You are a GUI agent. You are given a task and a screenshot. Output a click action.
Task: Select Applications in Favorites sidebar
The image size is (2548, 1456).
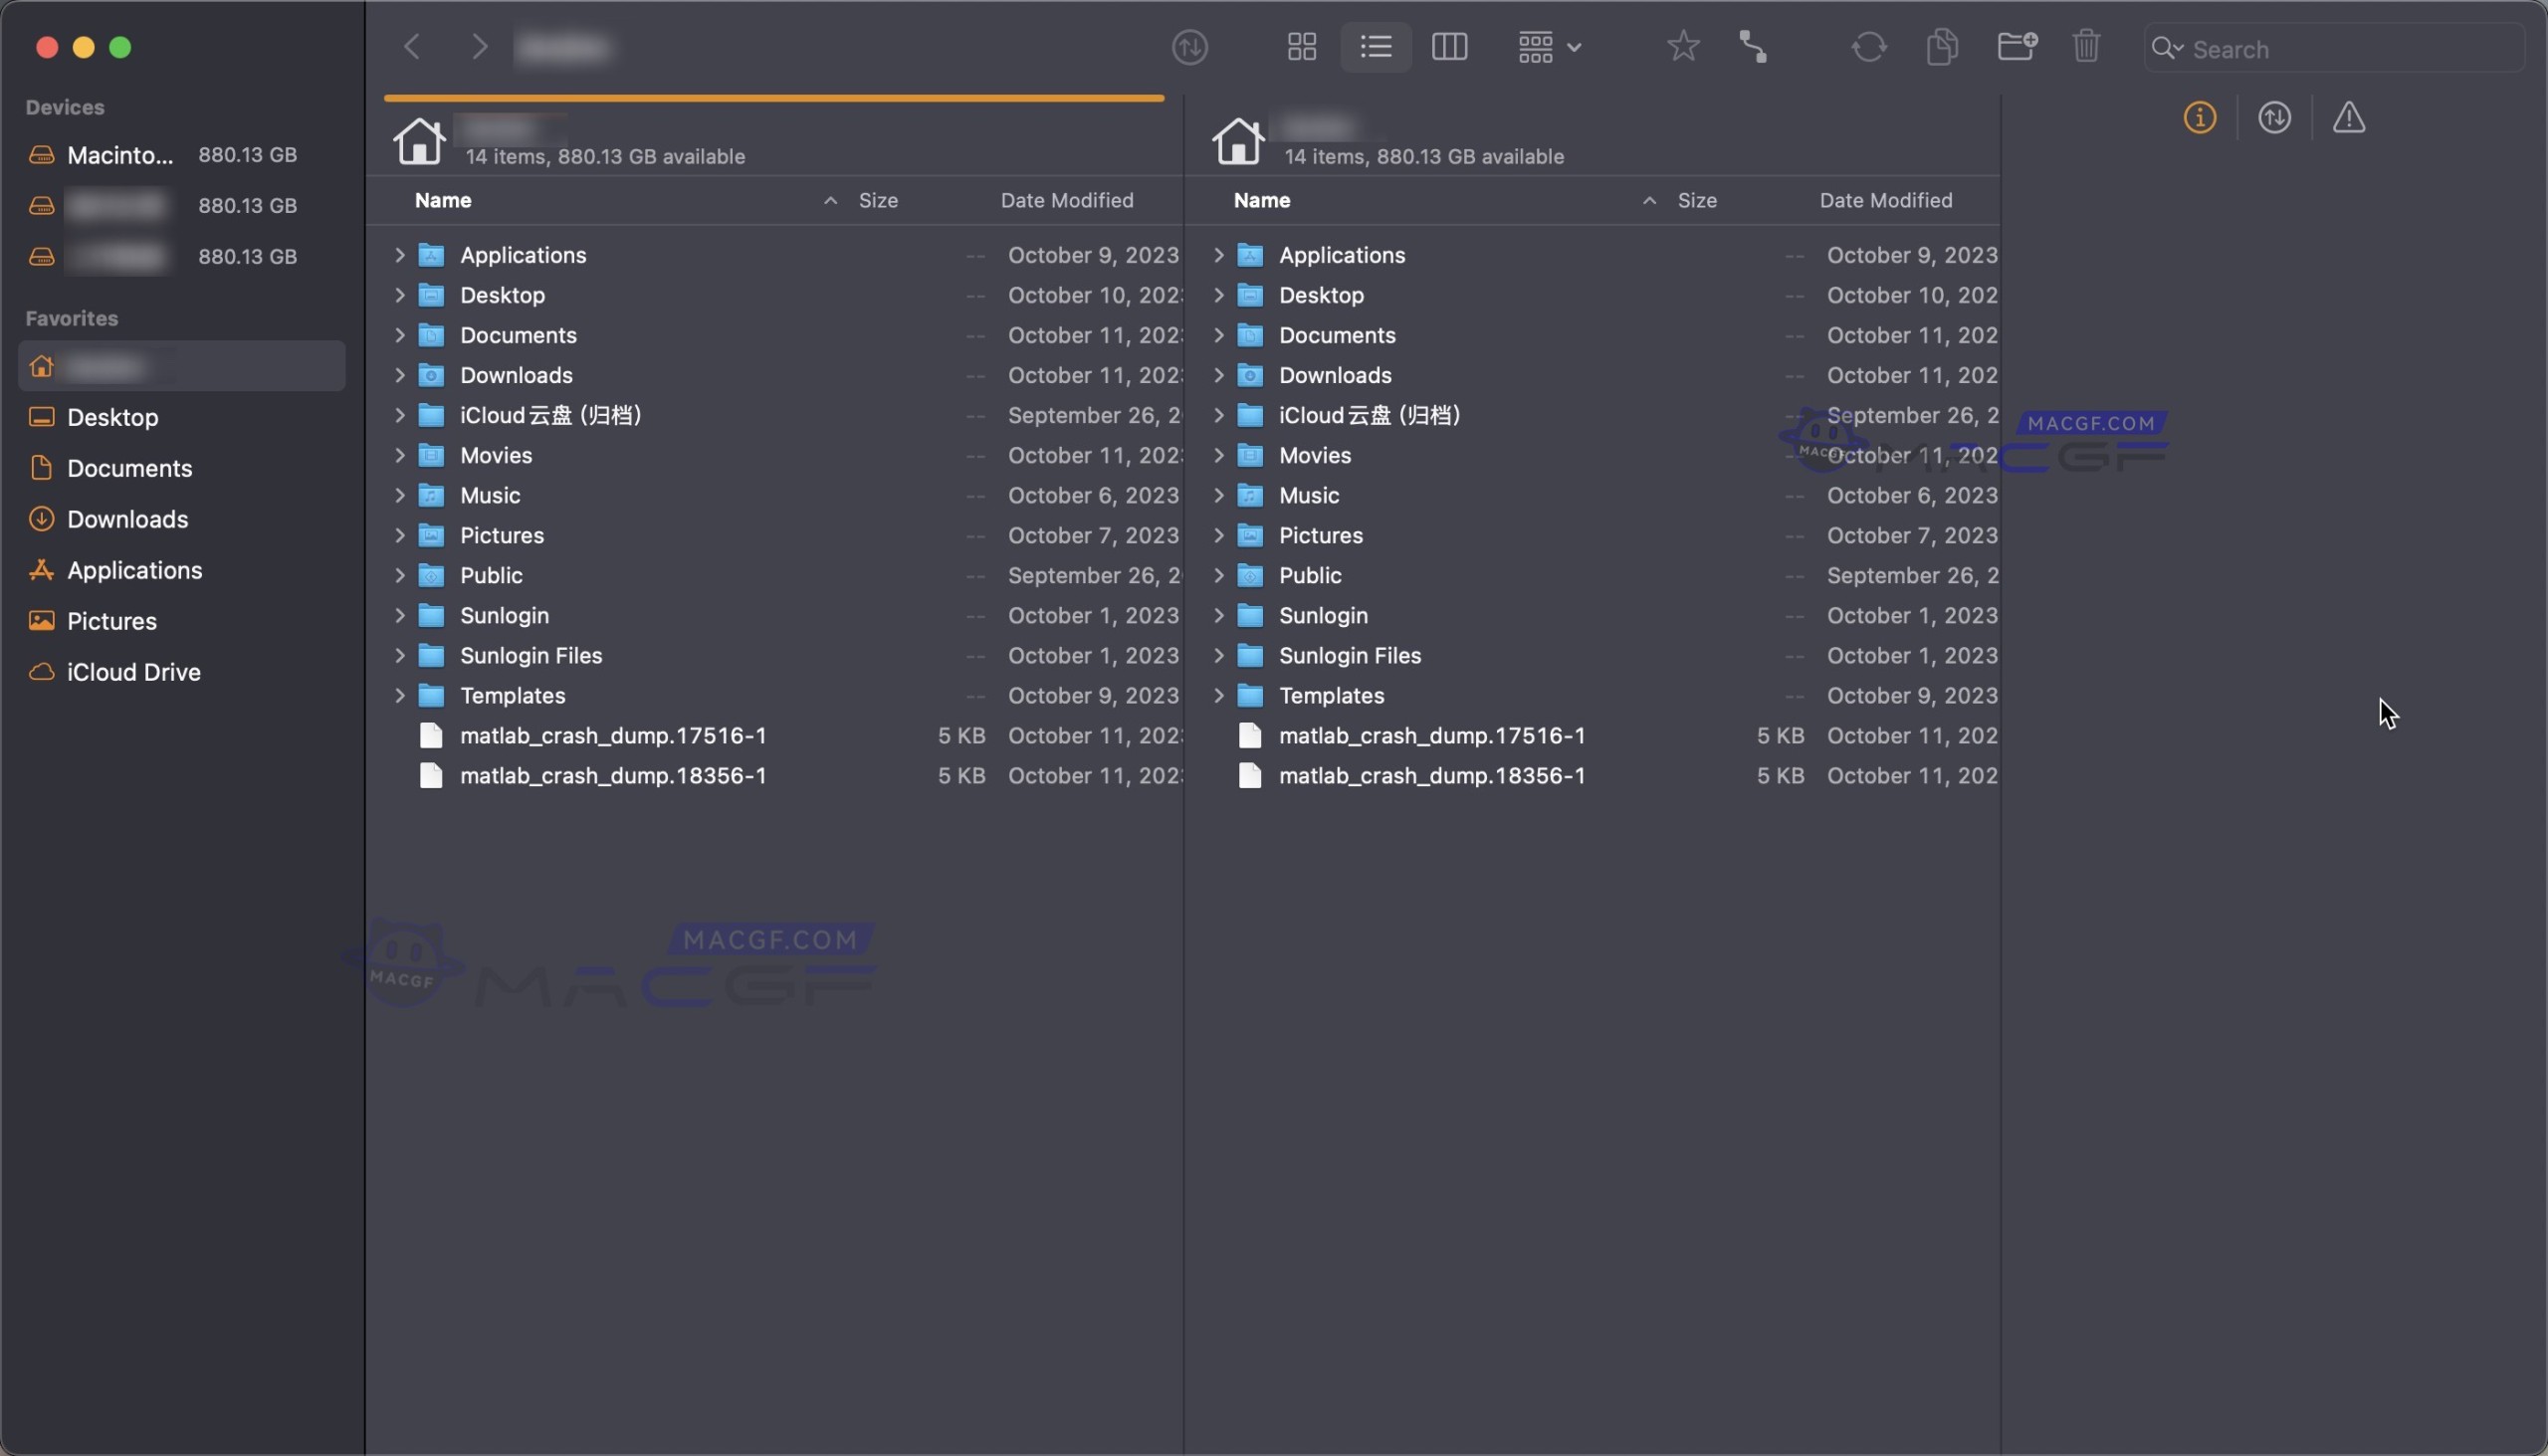[134, 570]
